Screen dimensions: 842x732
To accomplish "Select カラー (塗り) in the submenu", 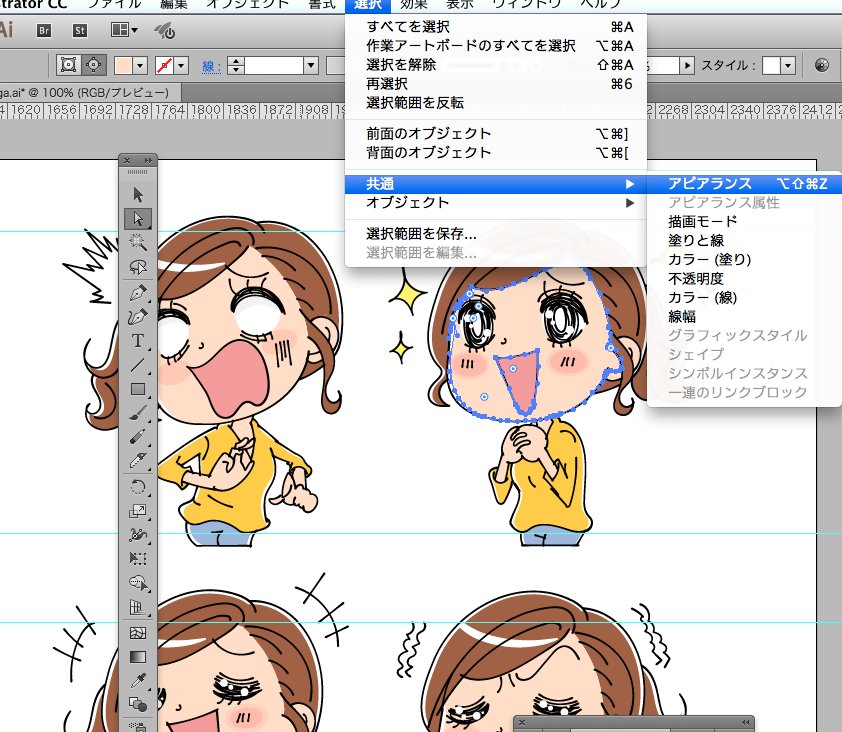I will (x=744, y=260).
